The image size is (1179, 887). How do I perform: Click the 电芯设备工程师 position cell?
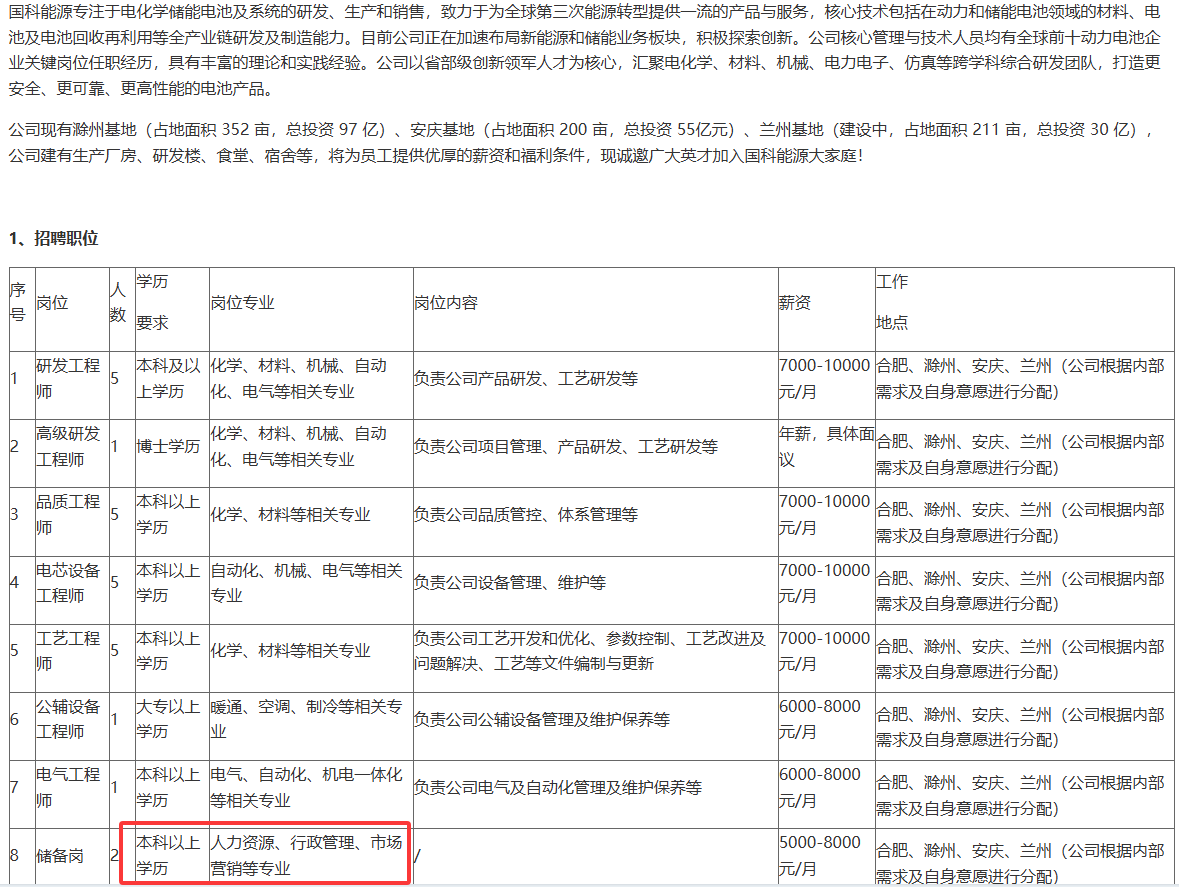(68, 583)
